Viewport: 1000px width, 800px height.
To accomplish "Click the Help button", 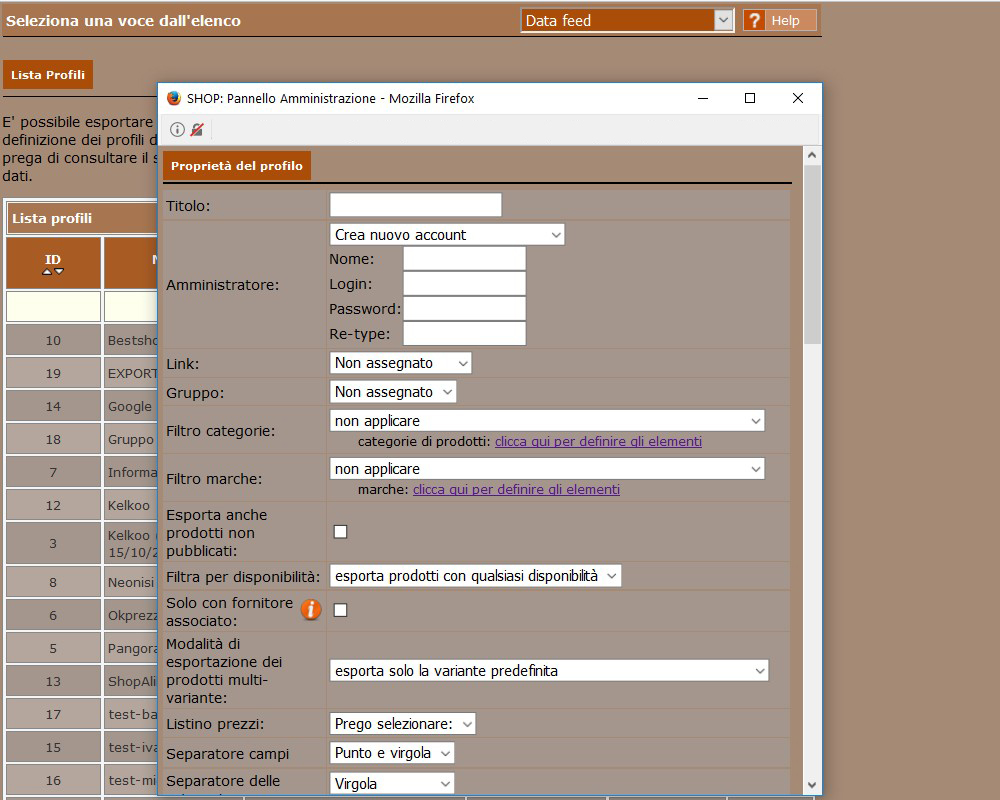I will coord(780,20).
